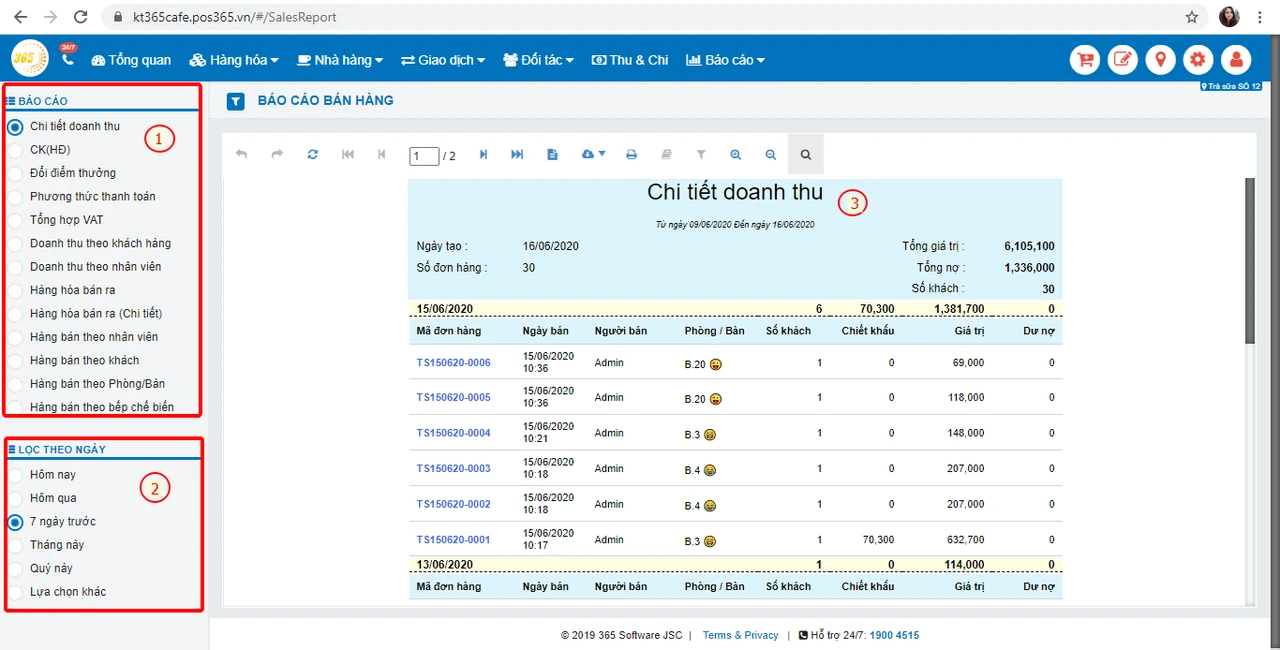Expand the Hàng hóa dropdown menu
This screenshot has height=650, width=1280.
tap(234, 60)
